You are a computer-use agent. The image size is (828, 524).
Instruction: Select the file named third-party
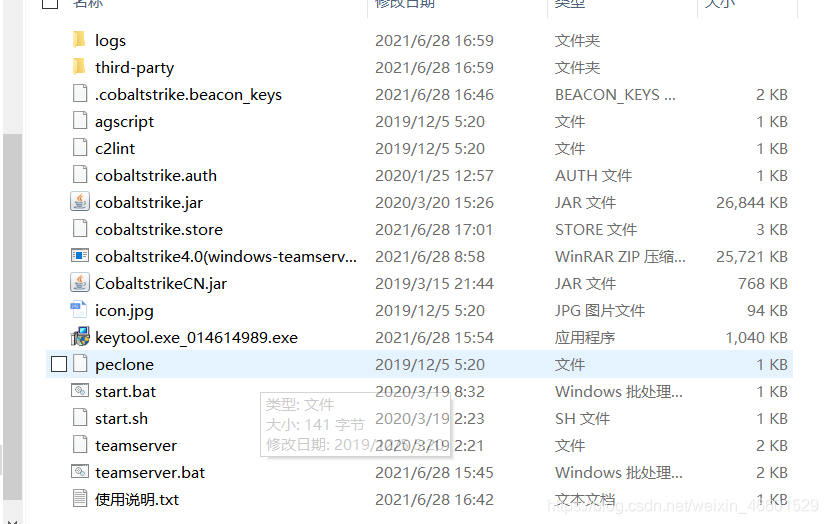coord(135,68)
